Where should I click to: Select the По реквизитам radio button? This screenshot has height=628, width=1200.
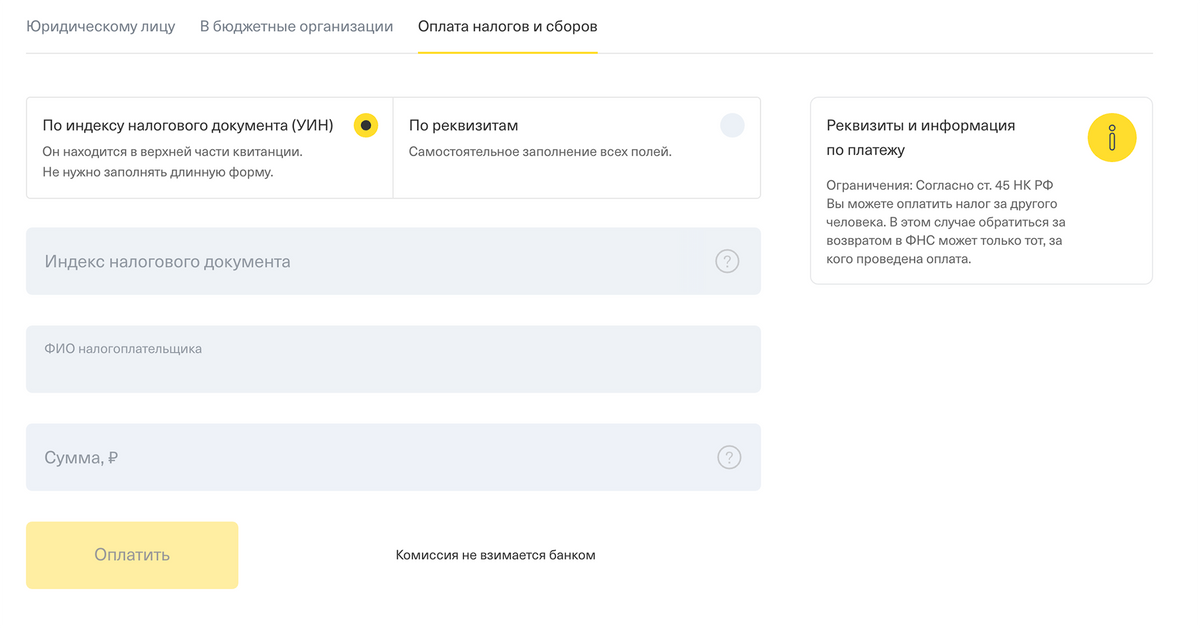coord(732,126)
